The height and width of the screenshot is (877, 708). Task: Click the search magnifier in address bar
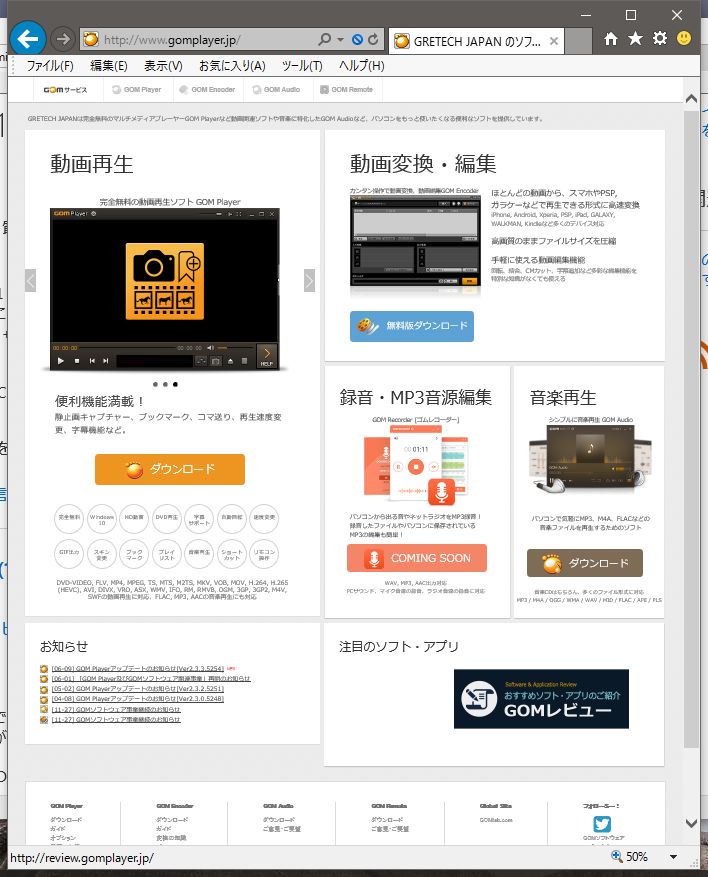coord(324,39)
